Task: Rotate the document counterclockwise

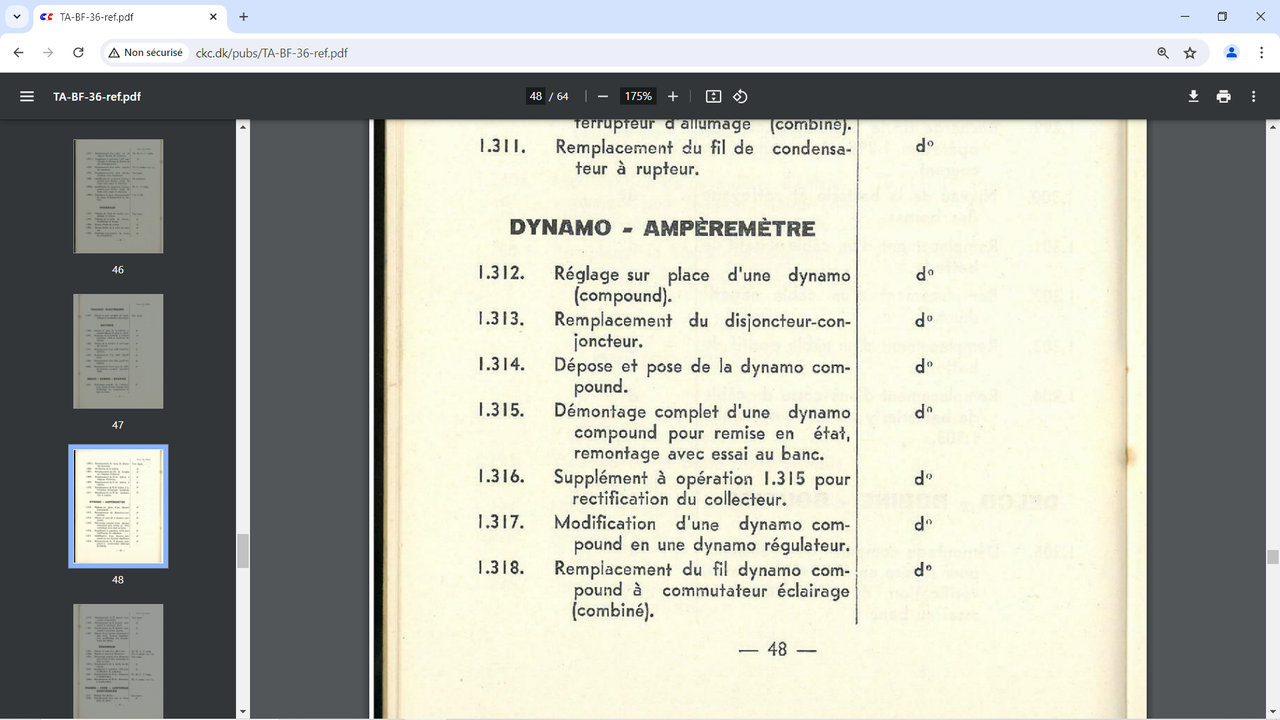Action: (740, 96)
